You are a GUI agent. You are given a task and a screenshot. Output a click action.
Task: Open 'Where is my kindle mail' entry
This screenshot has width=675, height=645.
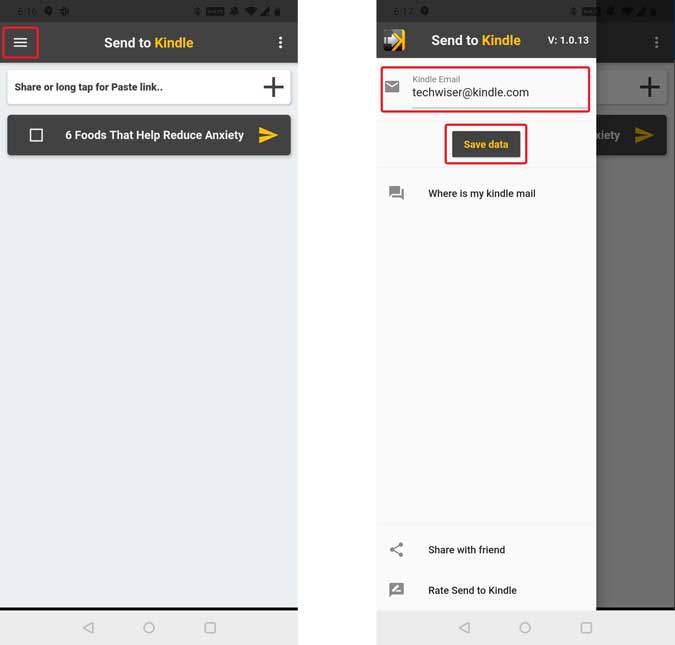click(481, 193)
